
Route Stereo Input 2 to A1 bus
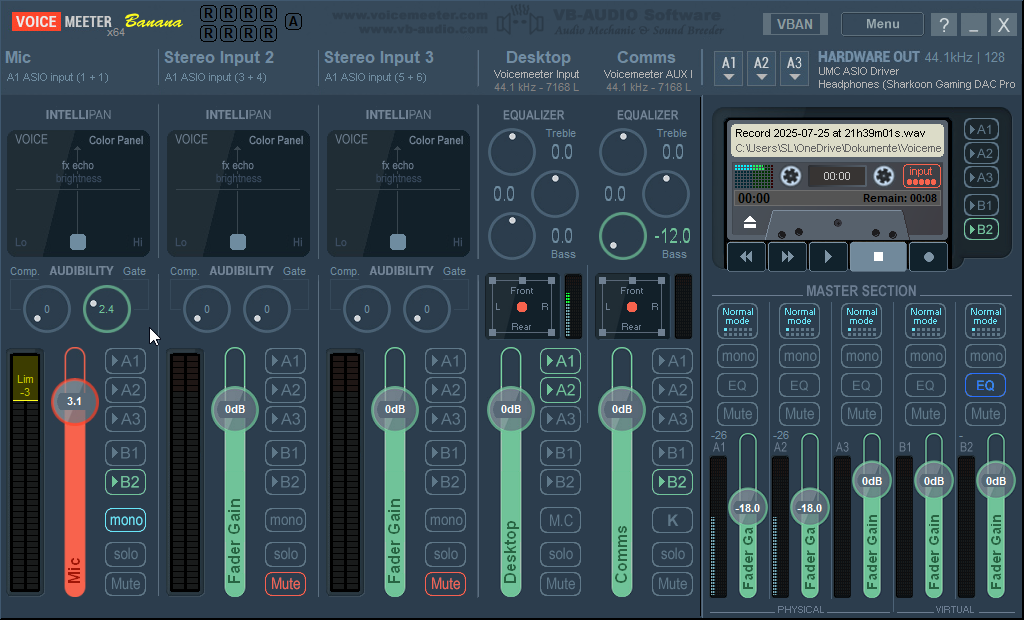tap(285, 361)
